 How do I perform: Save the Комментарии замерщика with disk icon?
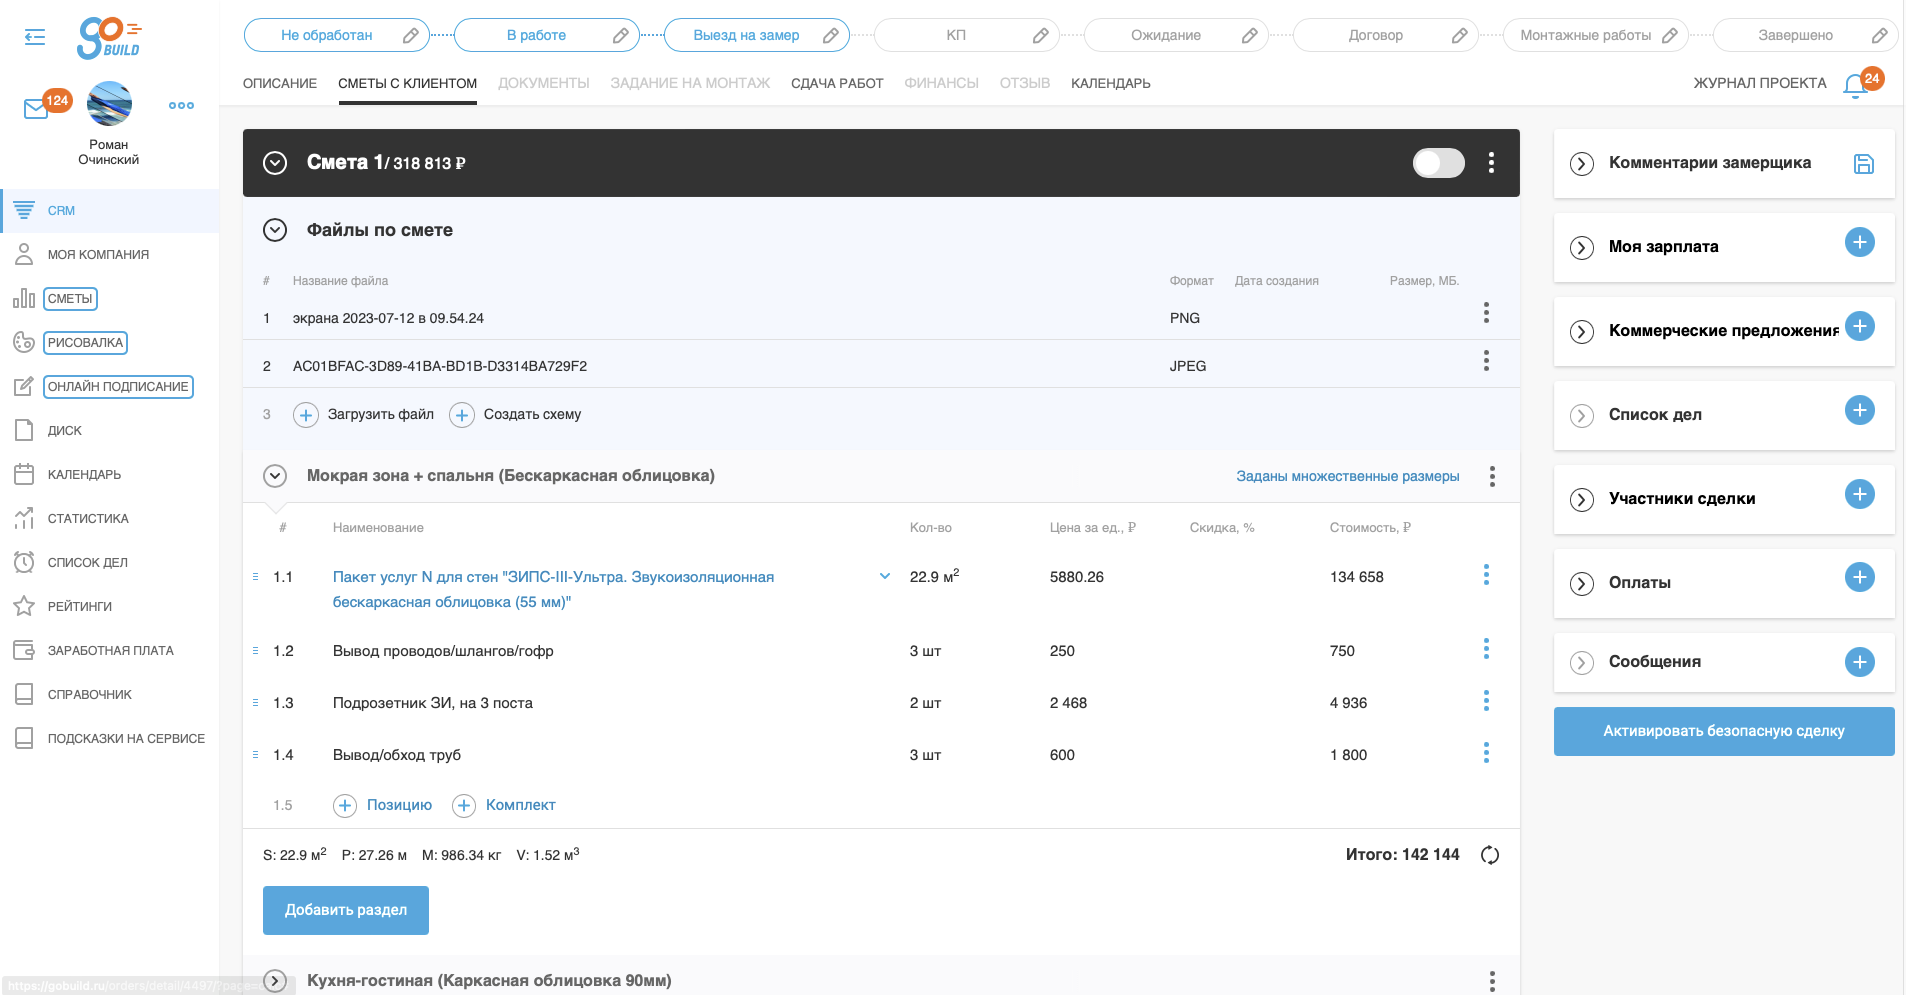coord(1864,164)
